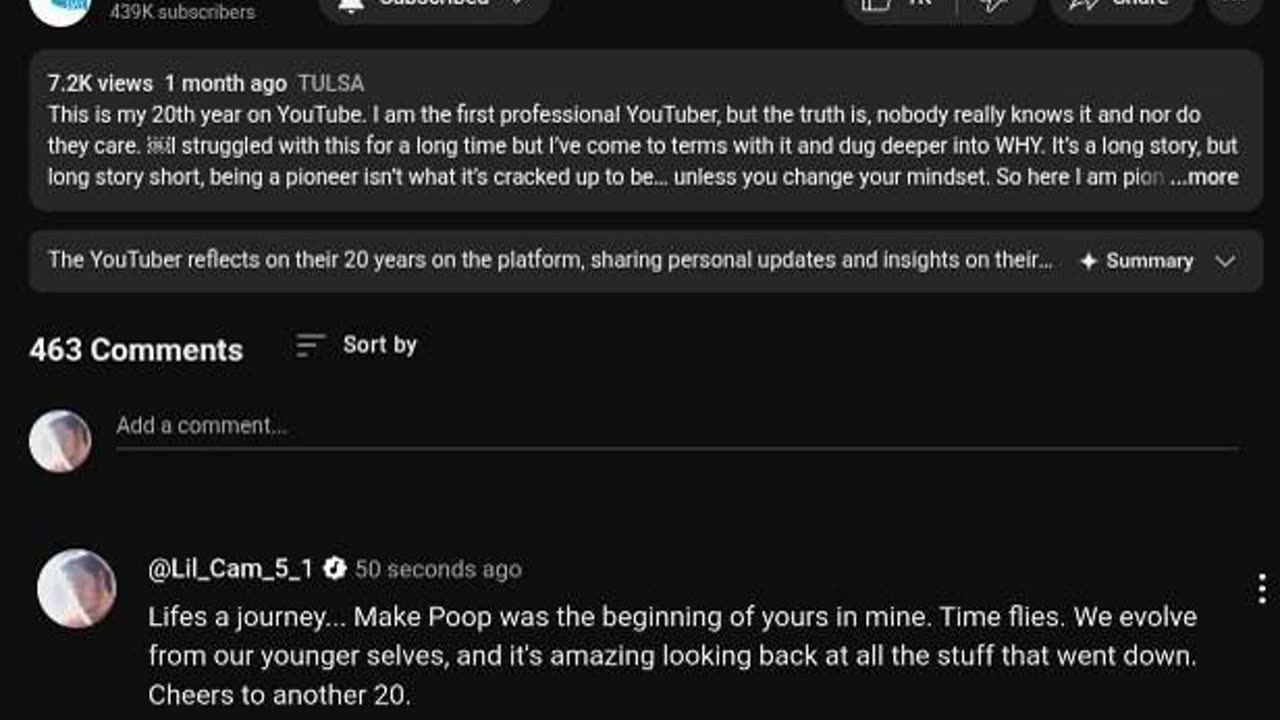Click the sort lines icon
Viewport: 1280px width, 720px height.
click(310, 345)
